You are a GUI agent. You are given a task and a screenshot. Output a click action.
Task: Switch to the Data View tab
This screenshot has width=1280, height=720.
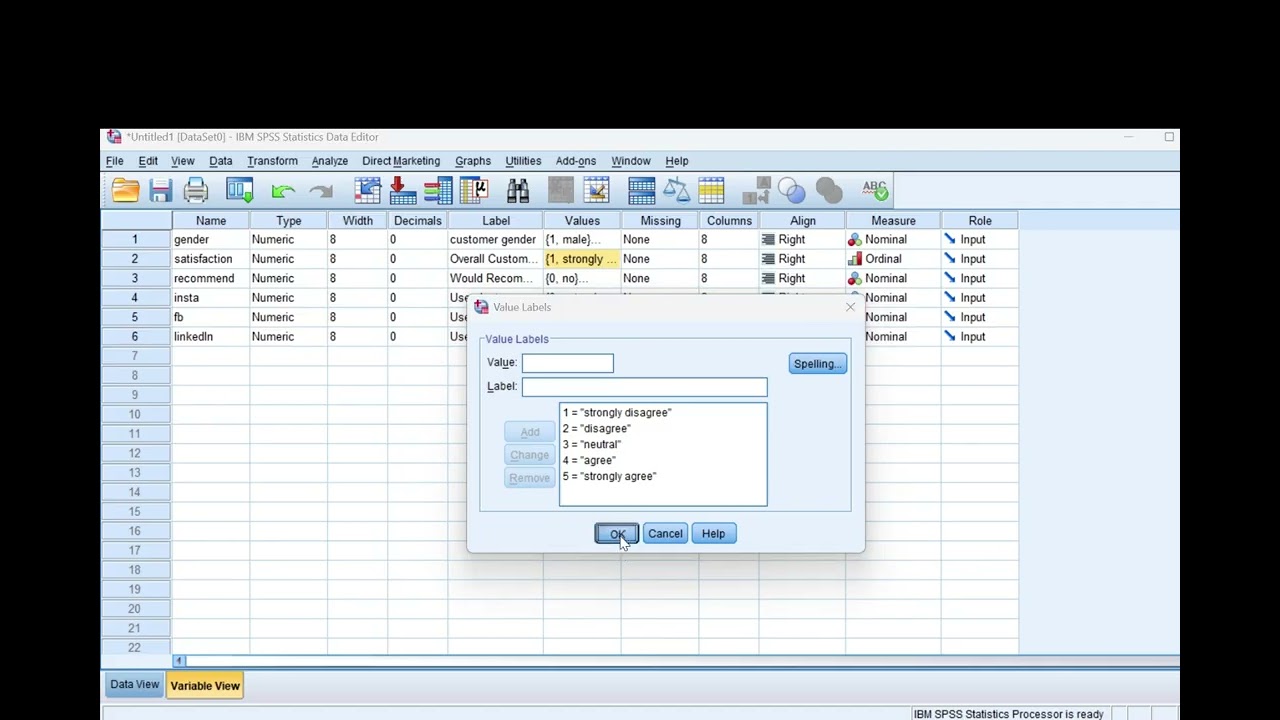tap(134, 685)
